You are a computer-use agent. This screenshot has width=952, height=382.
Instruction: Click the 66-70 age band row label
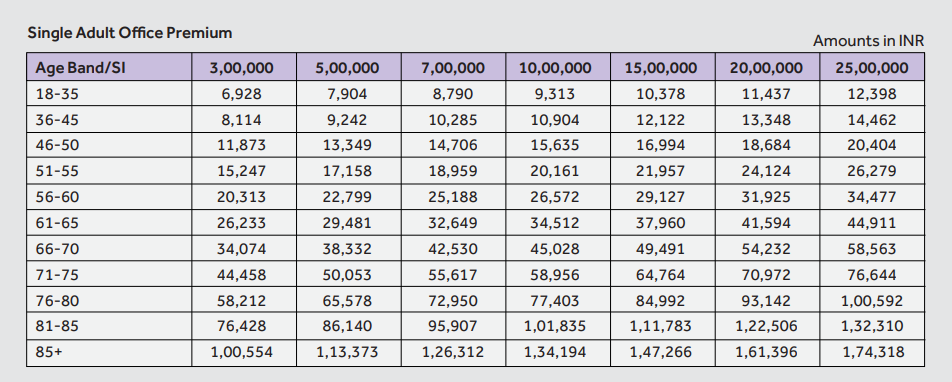[x=57, y=249]
